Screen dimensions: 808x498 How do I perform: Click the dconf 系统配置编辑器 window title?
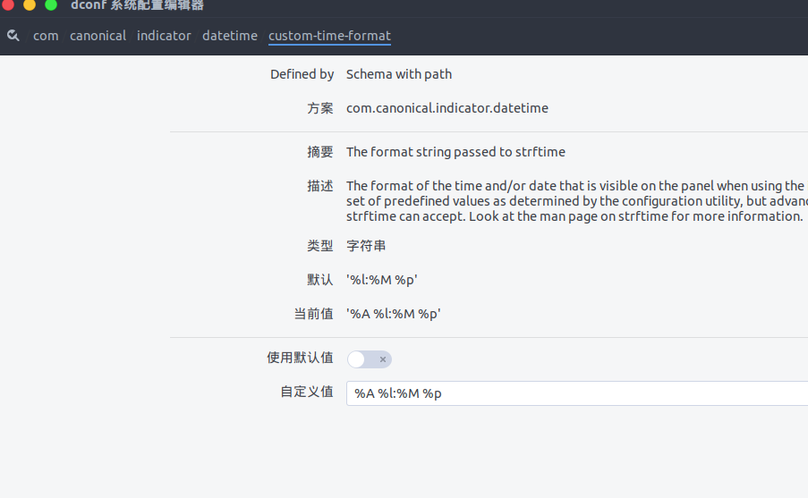137,6
